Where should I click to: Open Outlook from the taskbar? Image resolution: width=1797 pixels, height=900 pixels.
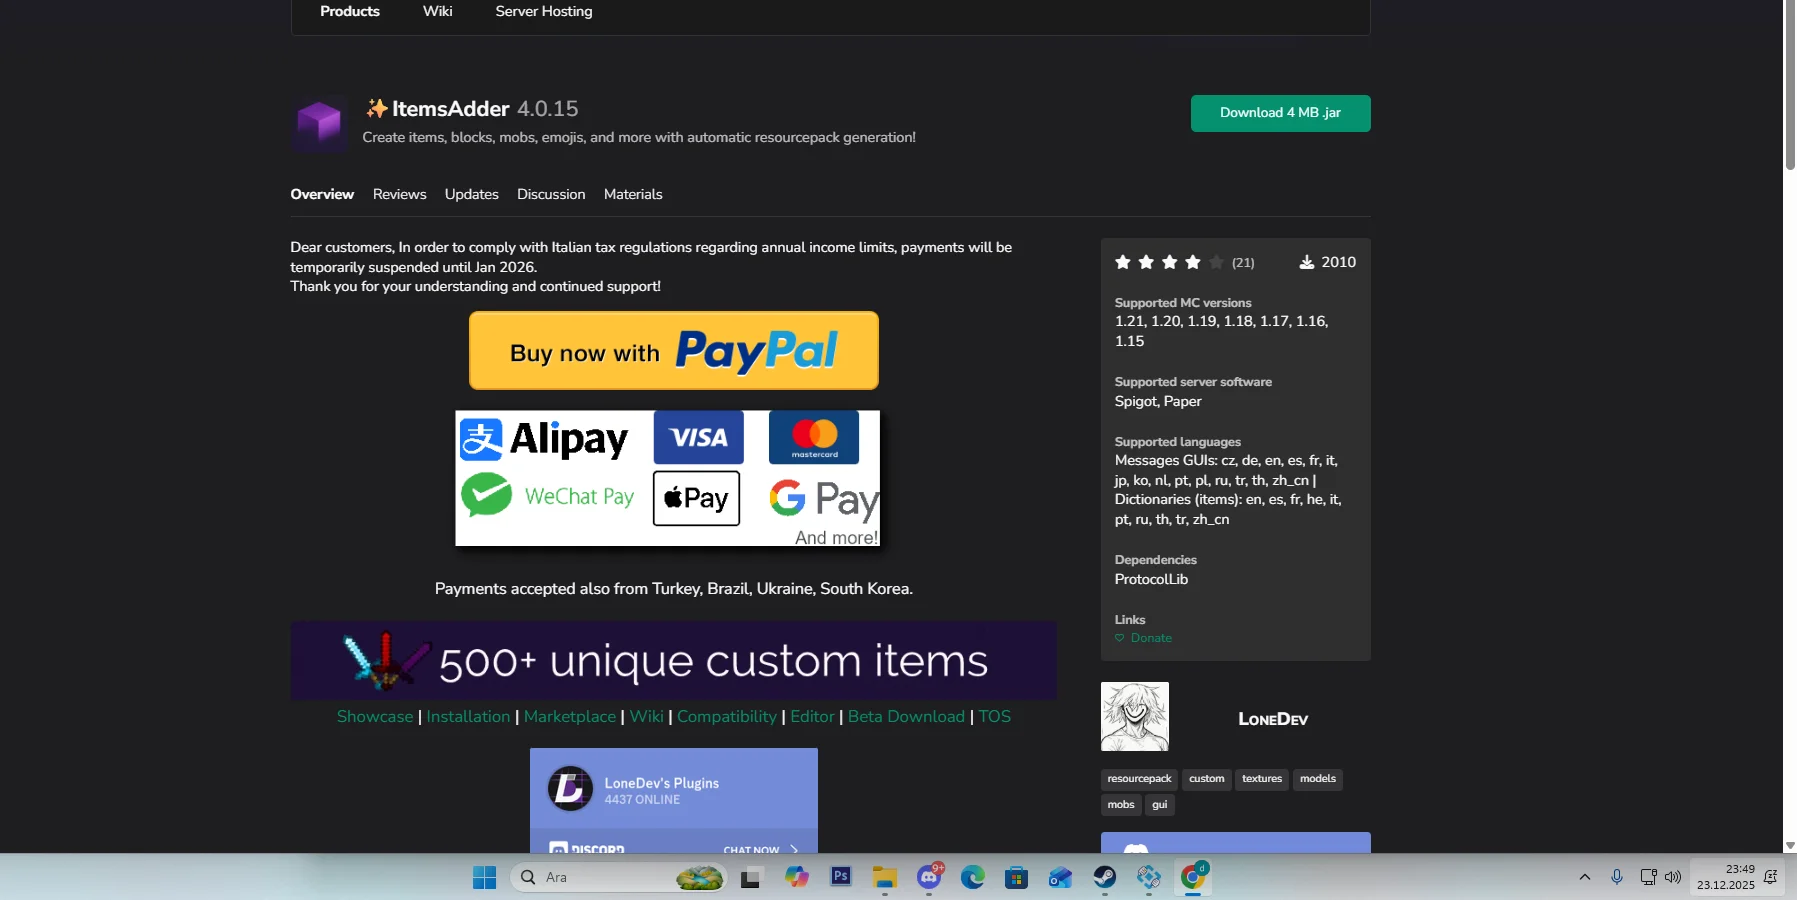[1060, 877]
